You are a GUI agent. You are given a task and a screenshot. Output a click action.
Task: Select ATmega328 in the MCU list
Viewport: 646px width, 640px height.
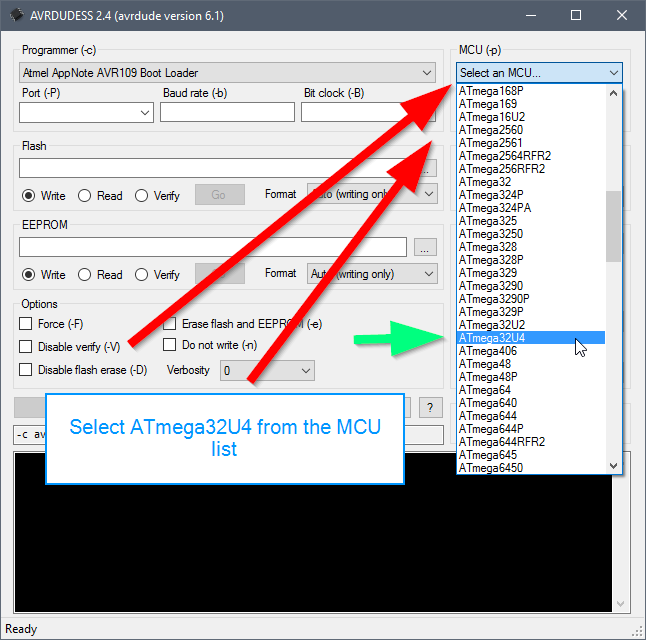click(x=531, y=247)
